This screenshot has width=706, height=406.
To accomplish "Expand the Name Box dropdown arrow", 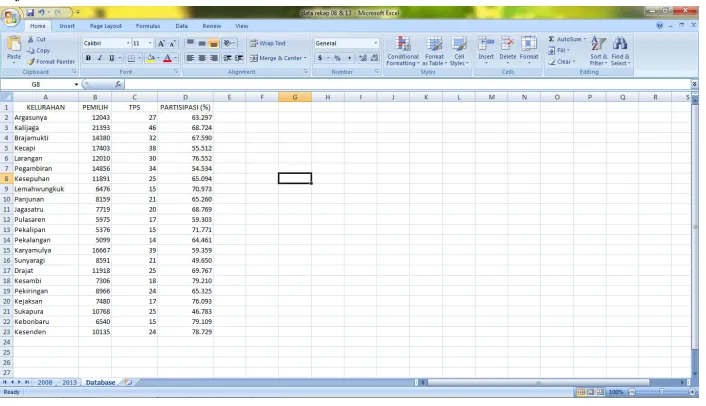I will click(76, 84).
